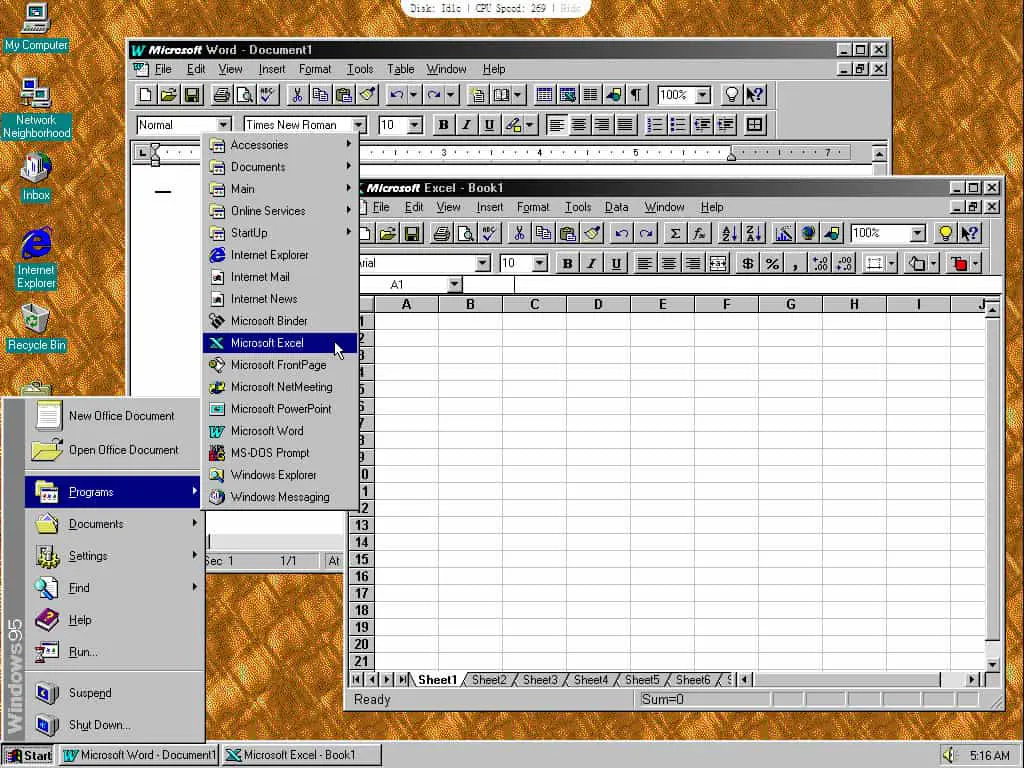Click the Start button
This screenshot has width=1024, height=768.
(x=29, y=755)
